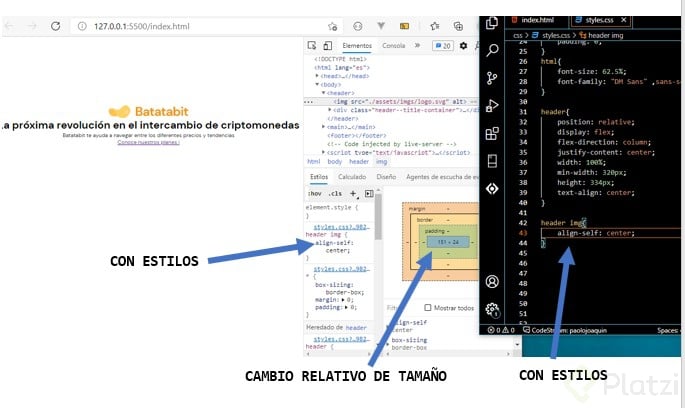Toggle the .cls class editor button

[x=335, y=194]
